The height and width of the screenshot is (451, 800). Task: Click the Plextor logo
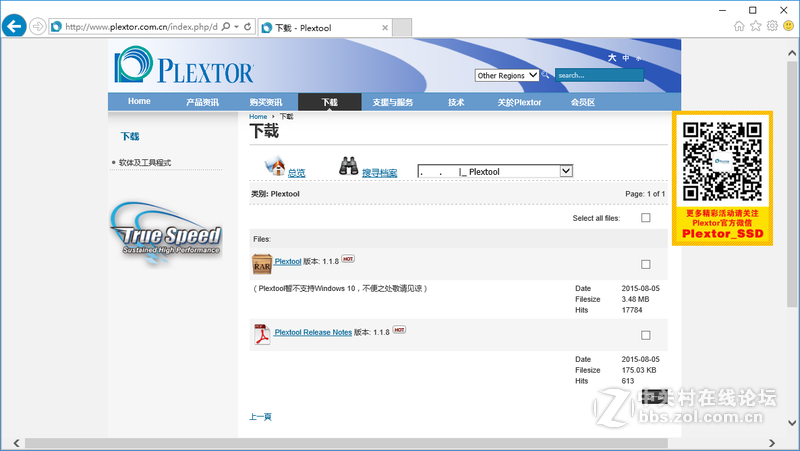click(184, 65)
